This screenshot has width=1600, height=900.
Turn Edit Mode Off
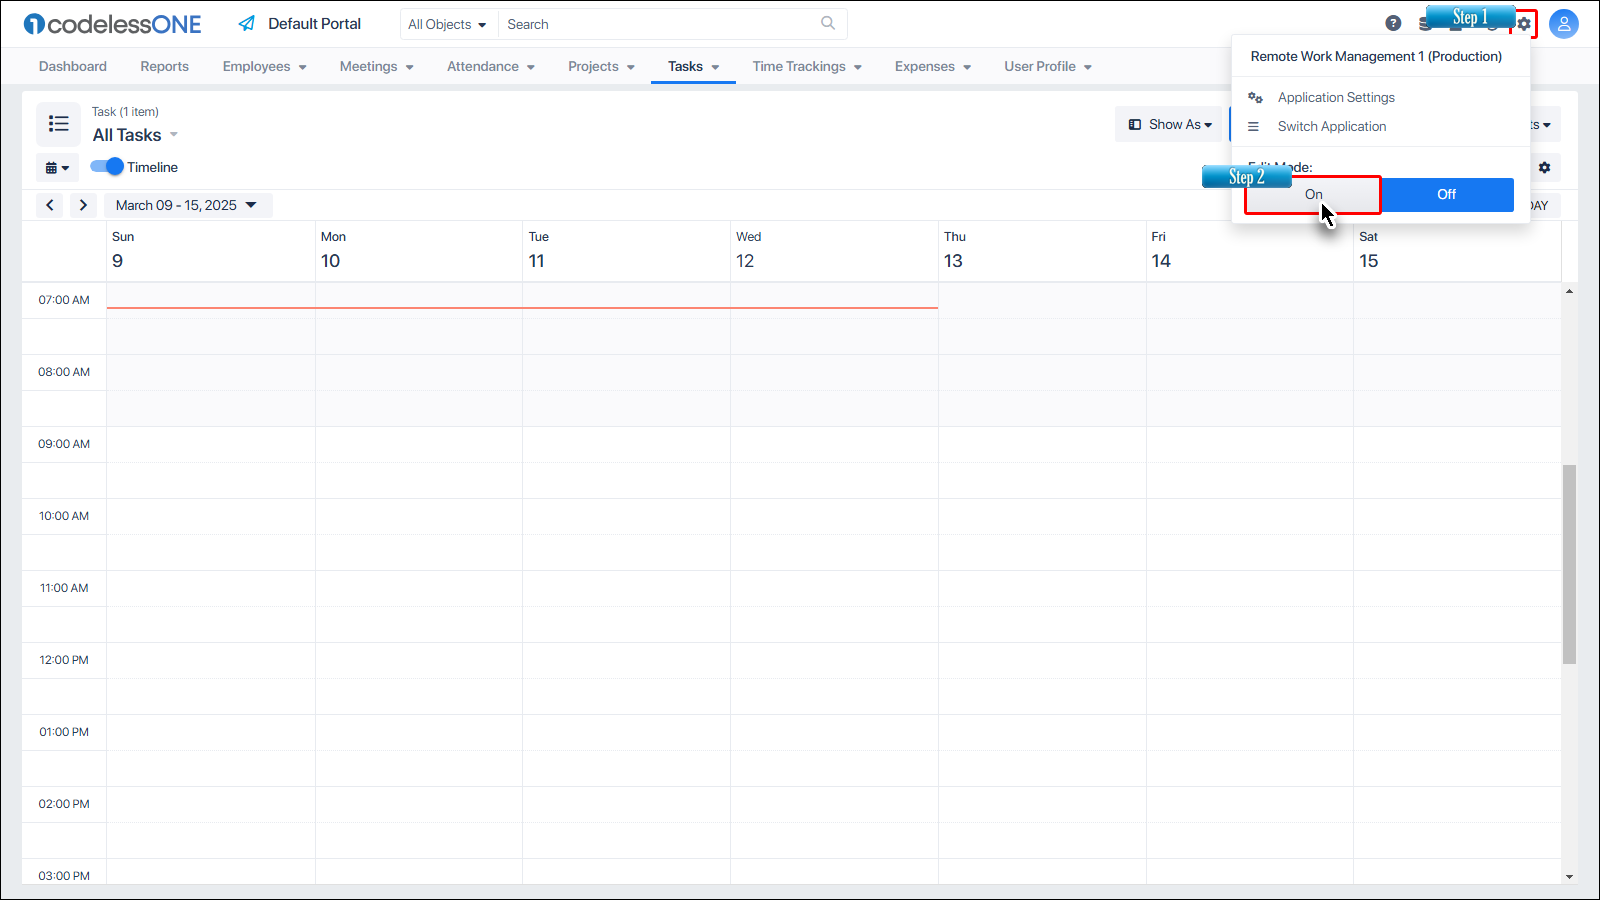point(1447,195)
